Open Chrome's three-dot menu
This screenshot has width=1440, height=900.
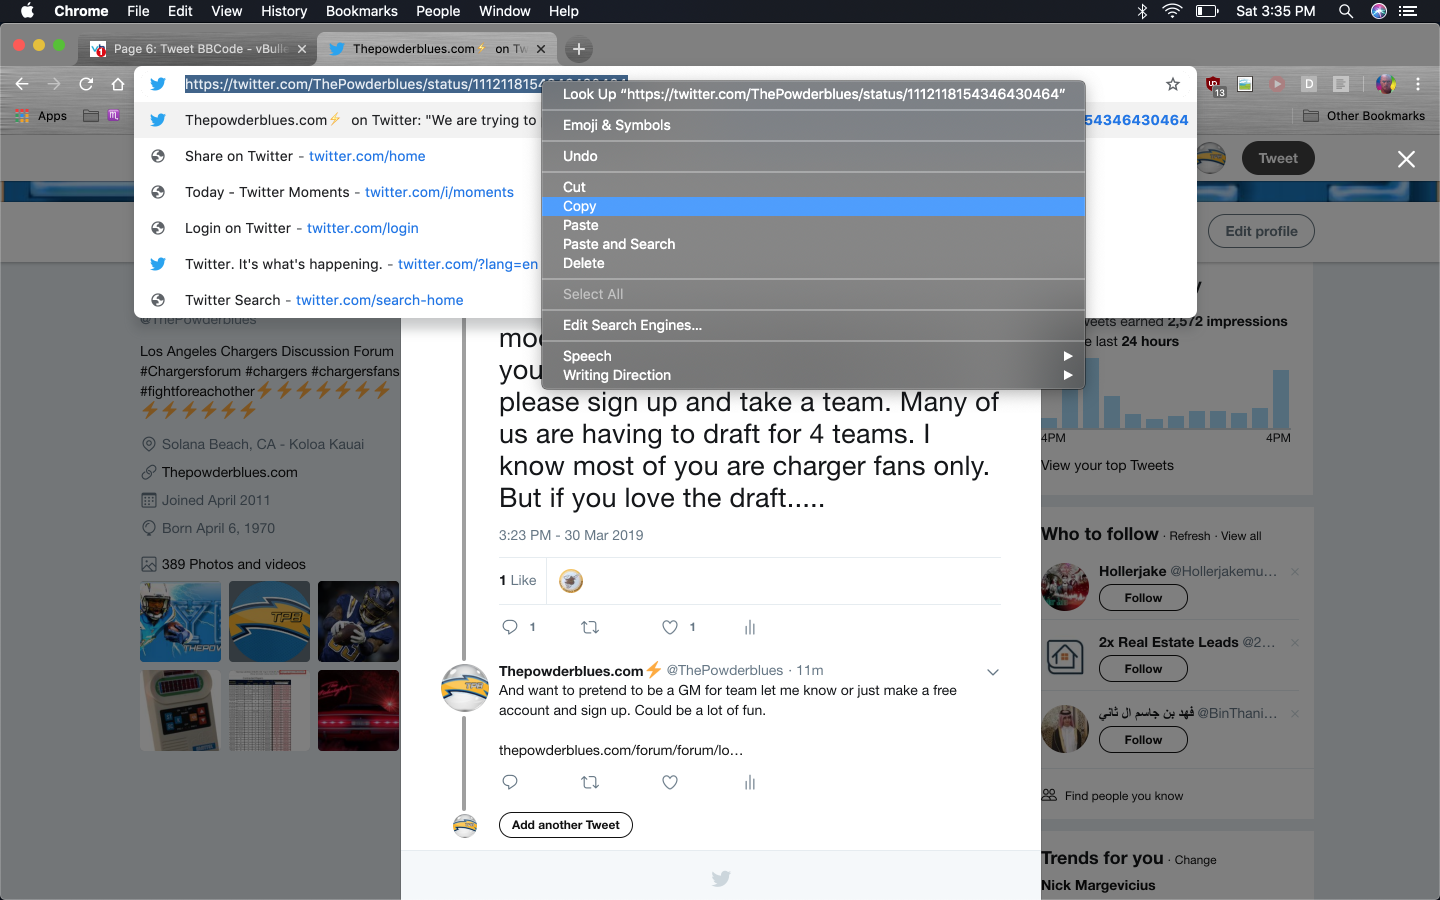coord(1418,84)
